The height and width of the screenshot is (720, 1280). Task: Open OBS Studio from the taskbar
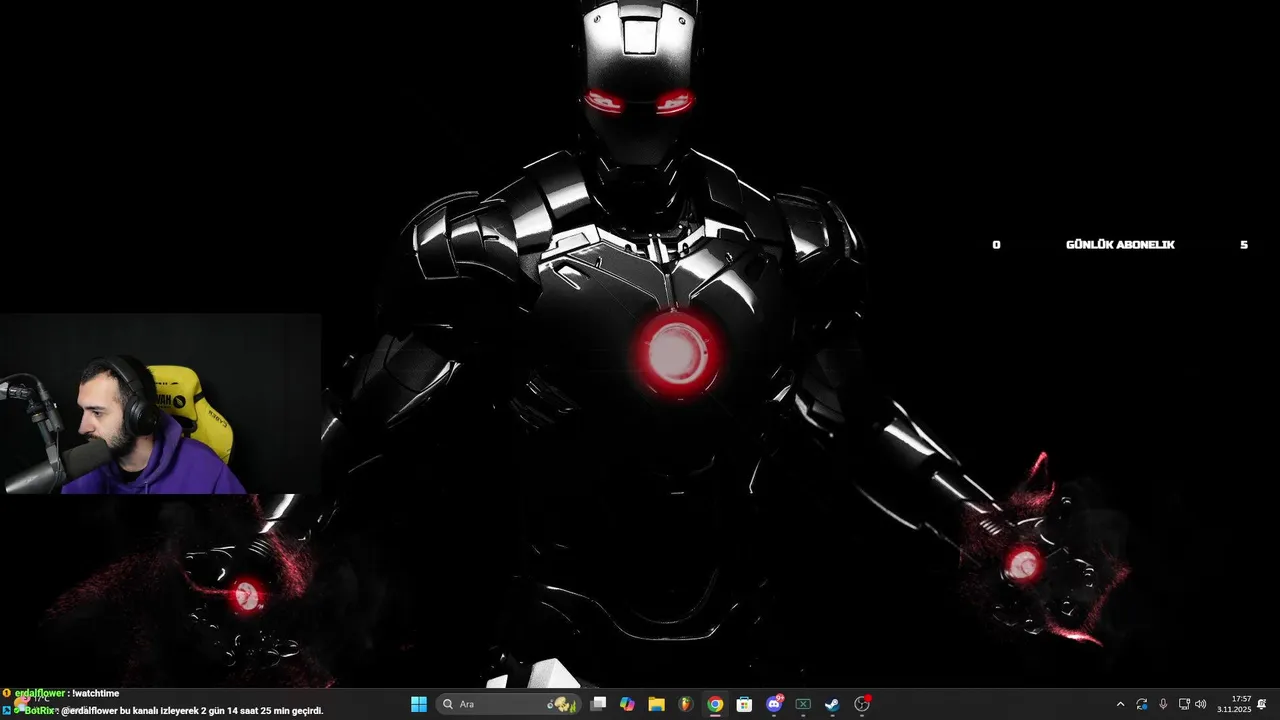pyautogui.click(x=862, y=704)
